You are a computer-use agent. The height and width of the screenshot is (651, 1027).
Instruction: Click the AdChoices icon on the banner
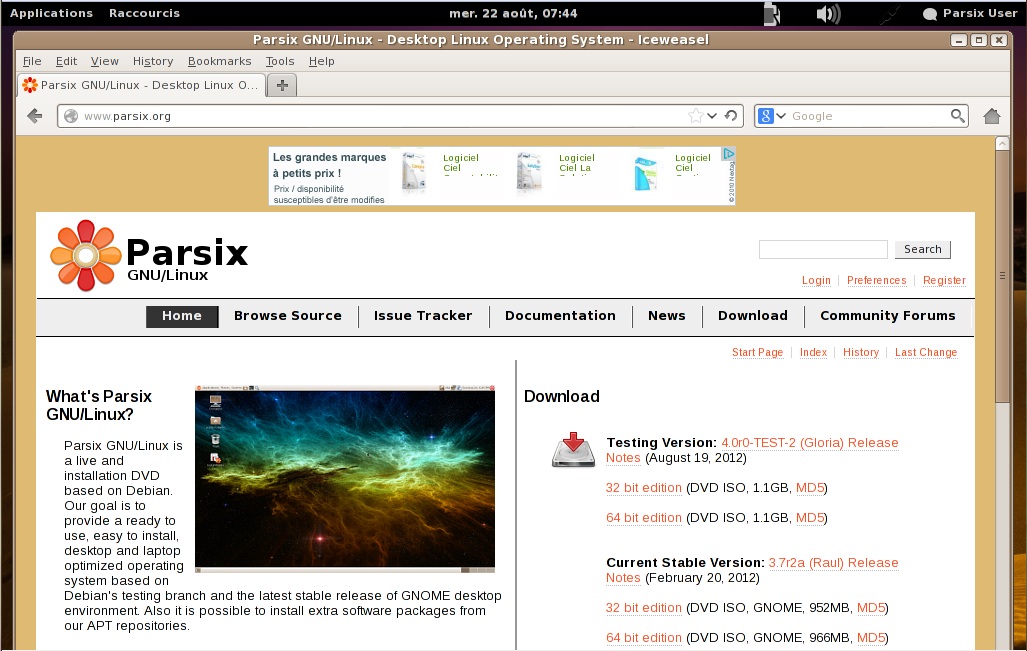click(x=728, y=153)
